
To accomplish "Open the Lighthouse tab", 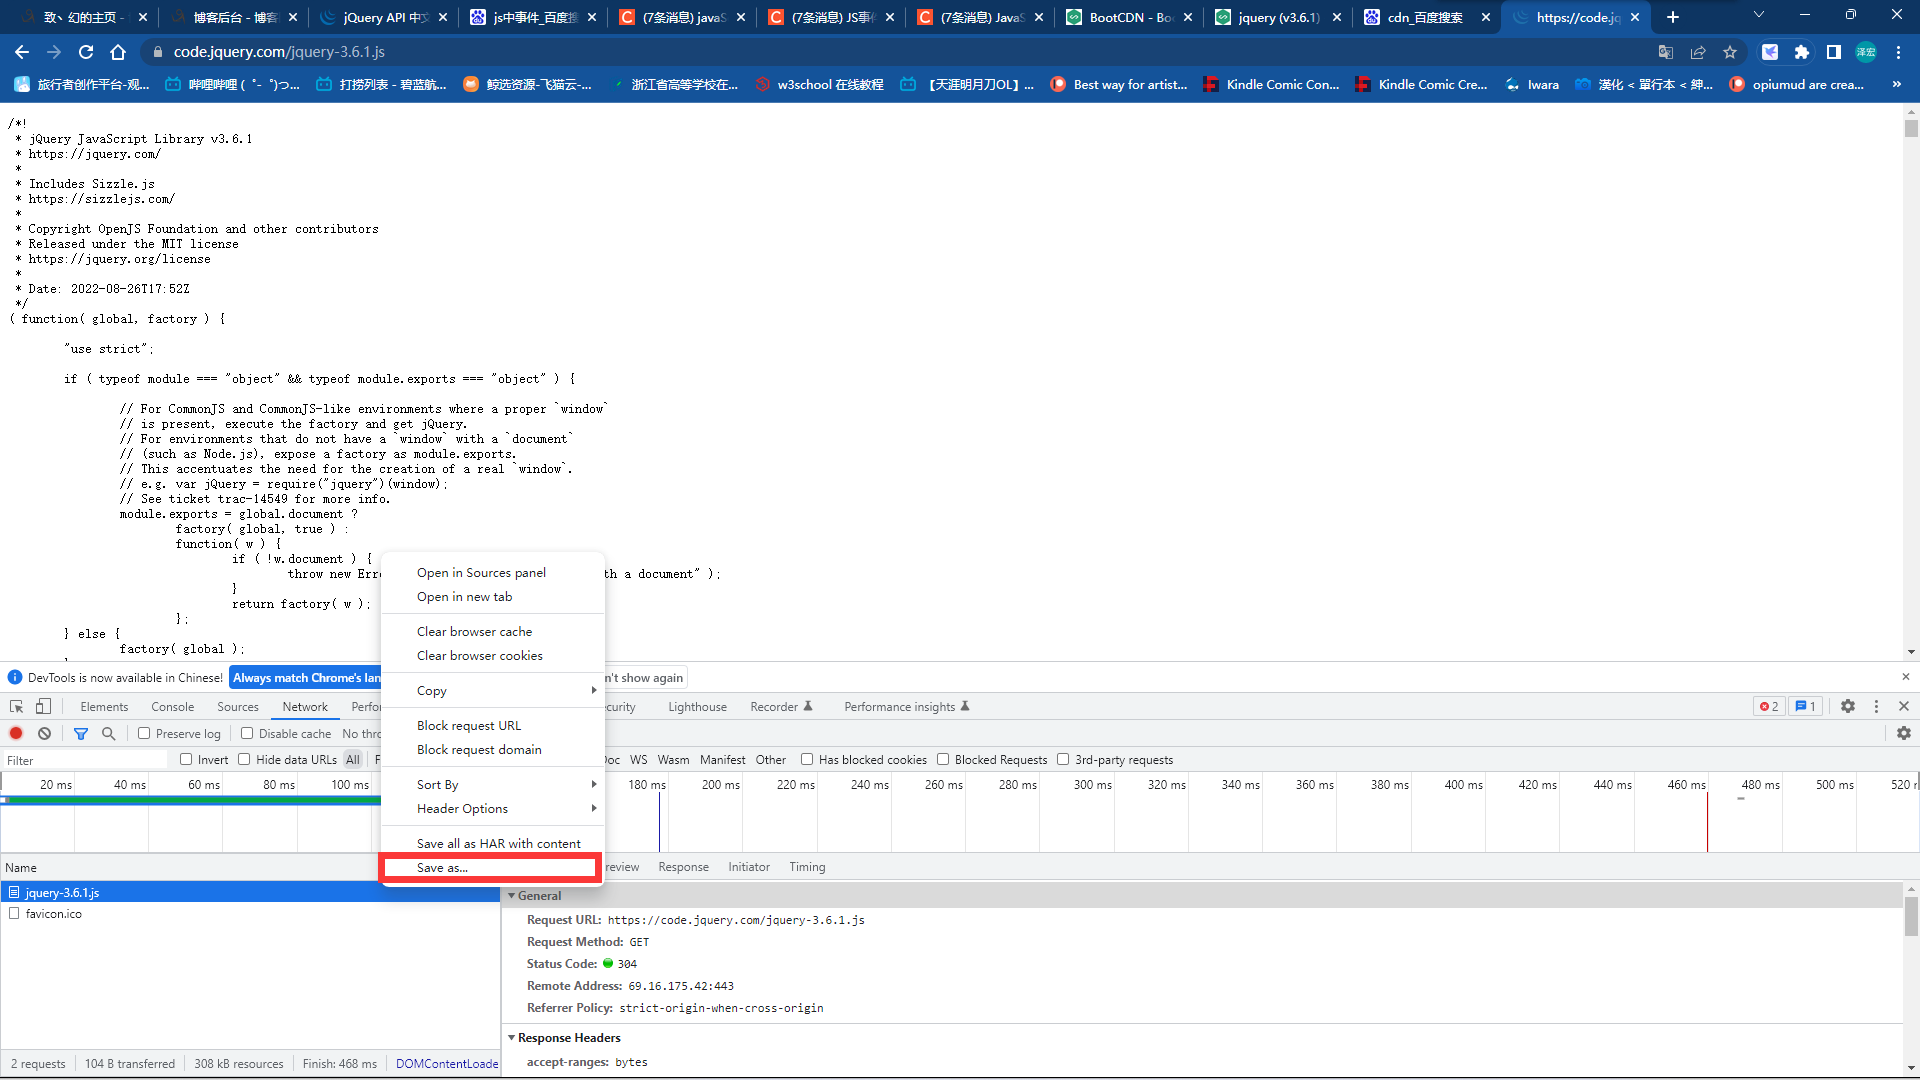I will coord(697,706).
